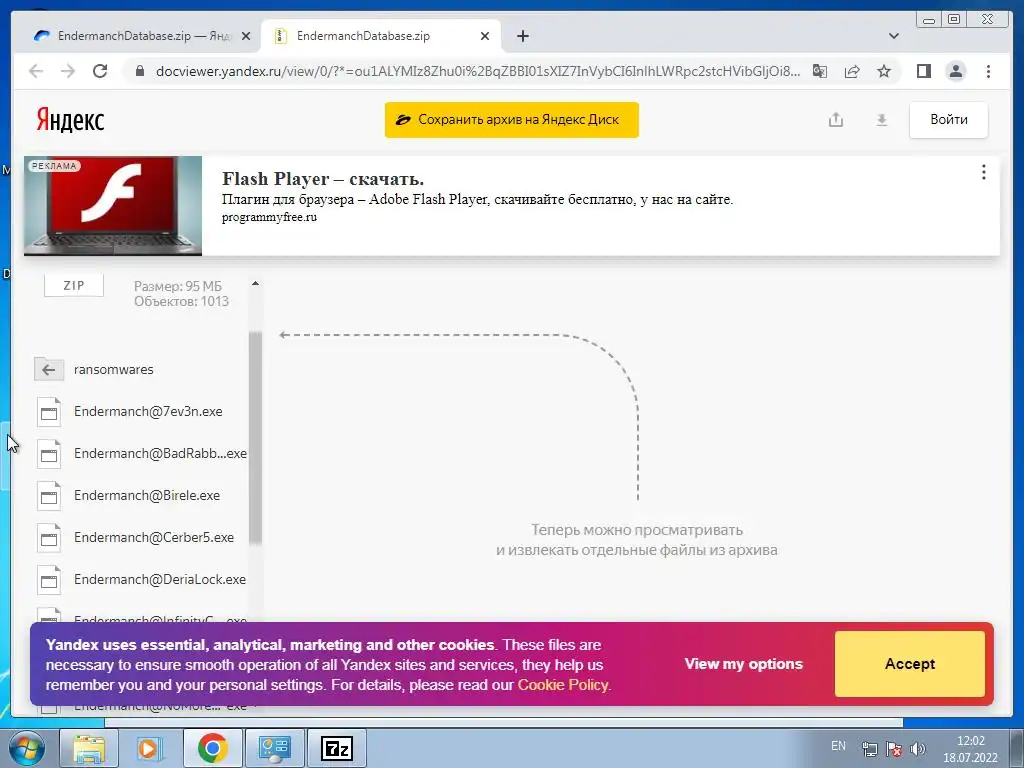Image resolution: width=1024 pixels, height=768 pixels.
Task: Open a new browser tab
Action: click(522, 36)
